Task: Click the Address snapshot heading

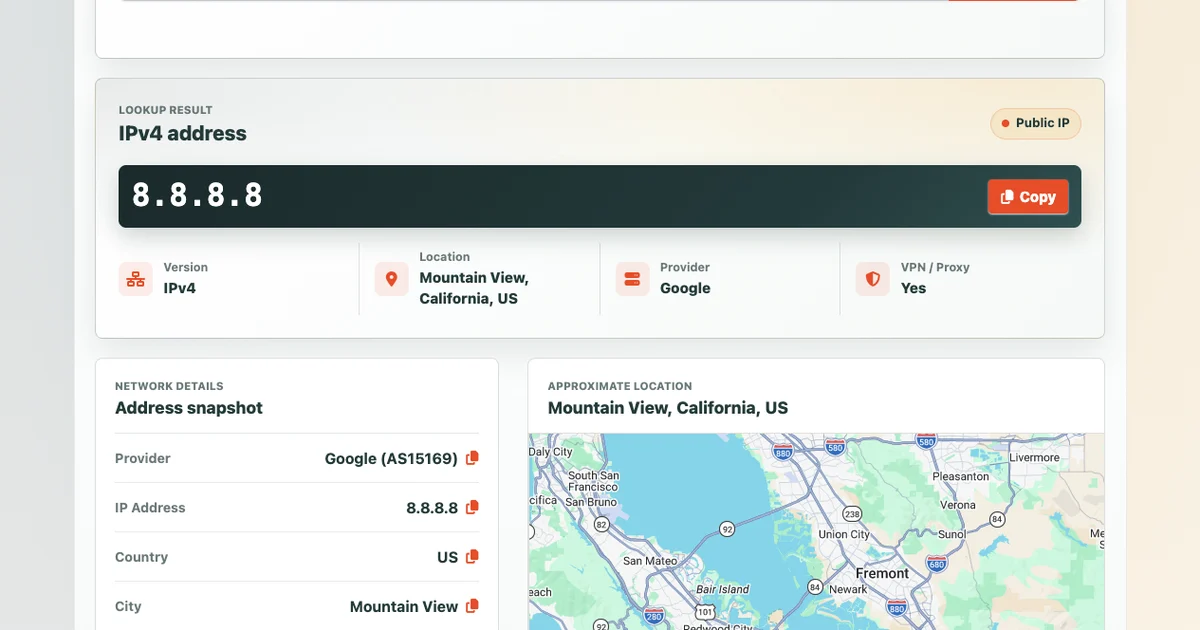Action: click(x=189, y=408)
